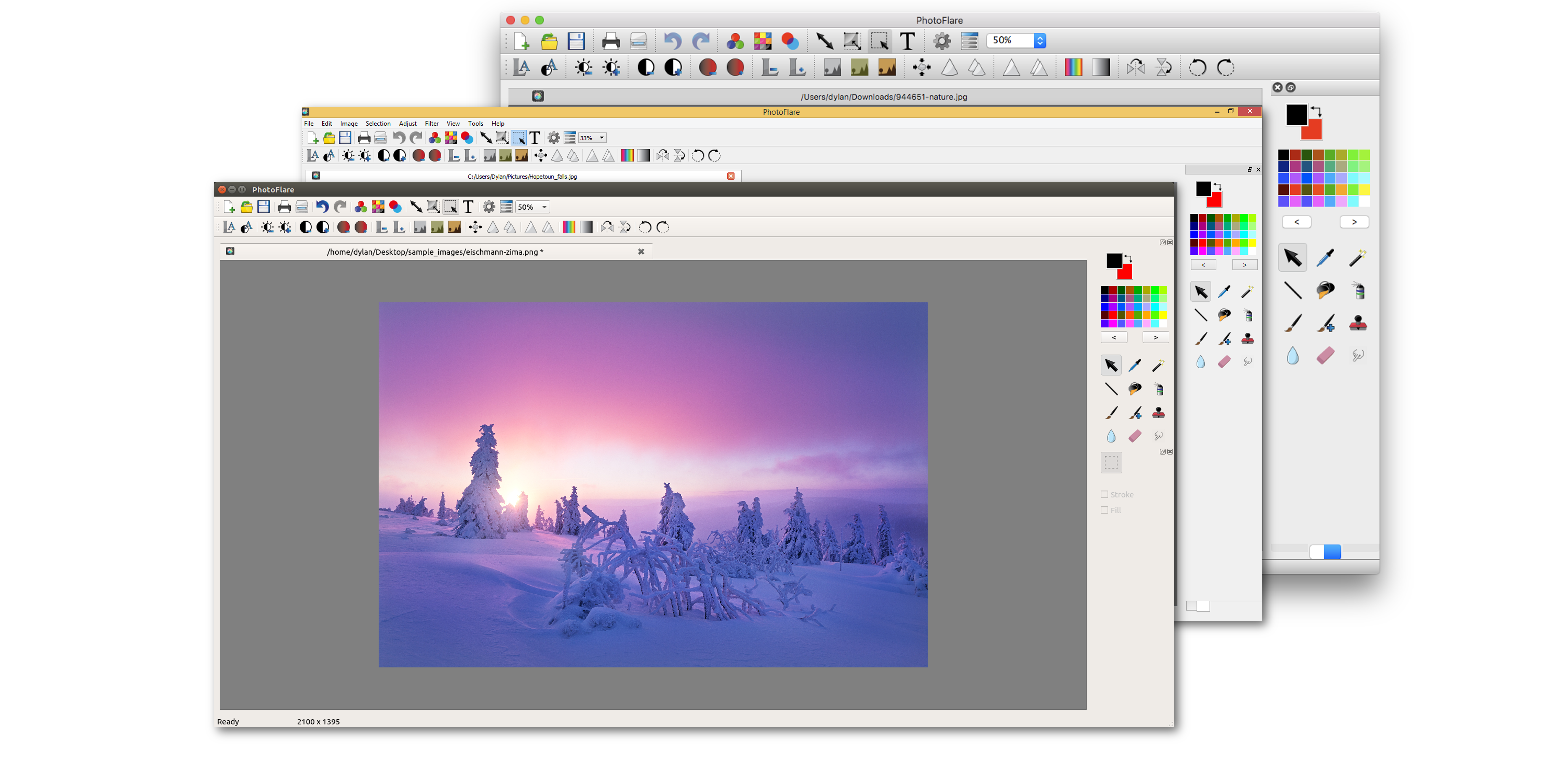
Task: Swap foreground and background colors in the Linux palette
Action: pyautogui.click(x=1129, y=258)
